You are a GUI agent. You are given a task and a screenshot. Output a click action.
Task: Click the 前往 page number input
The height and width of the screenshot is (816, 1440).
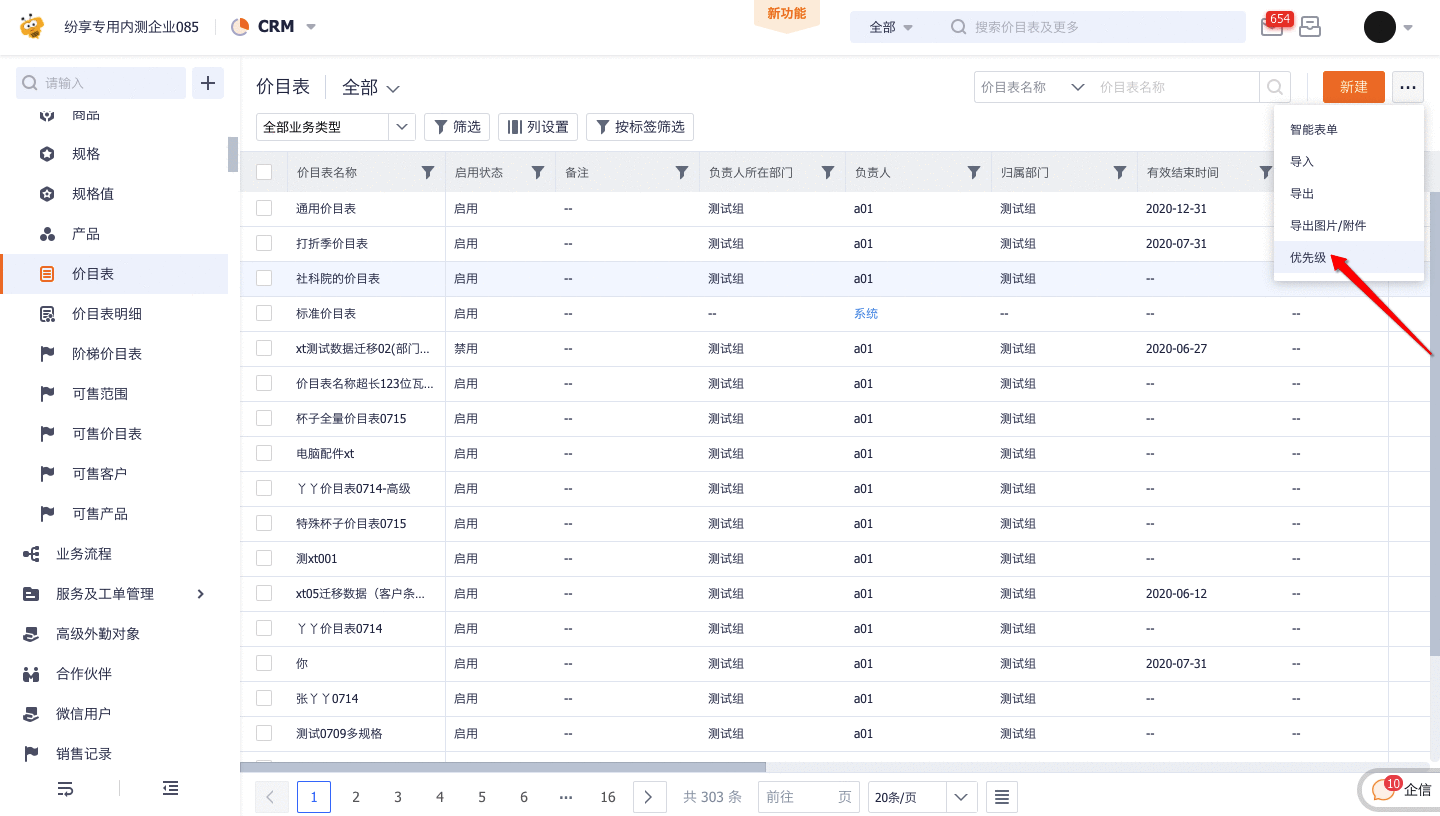coord(808,797)
